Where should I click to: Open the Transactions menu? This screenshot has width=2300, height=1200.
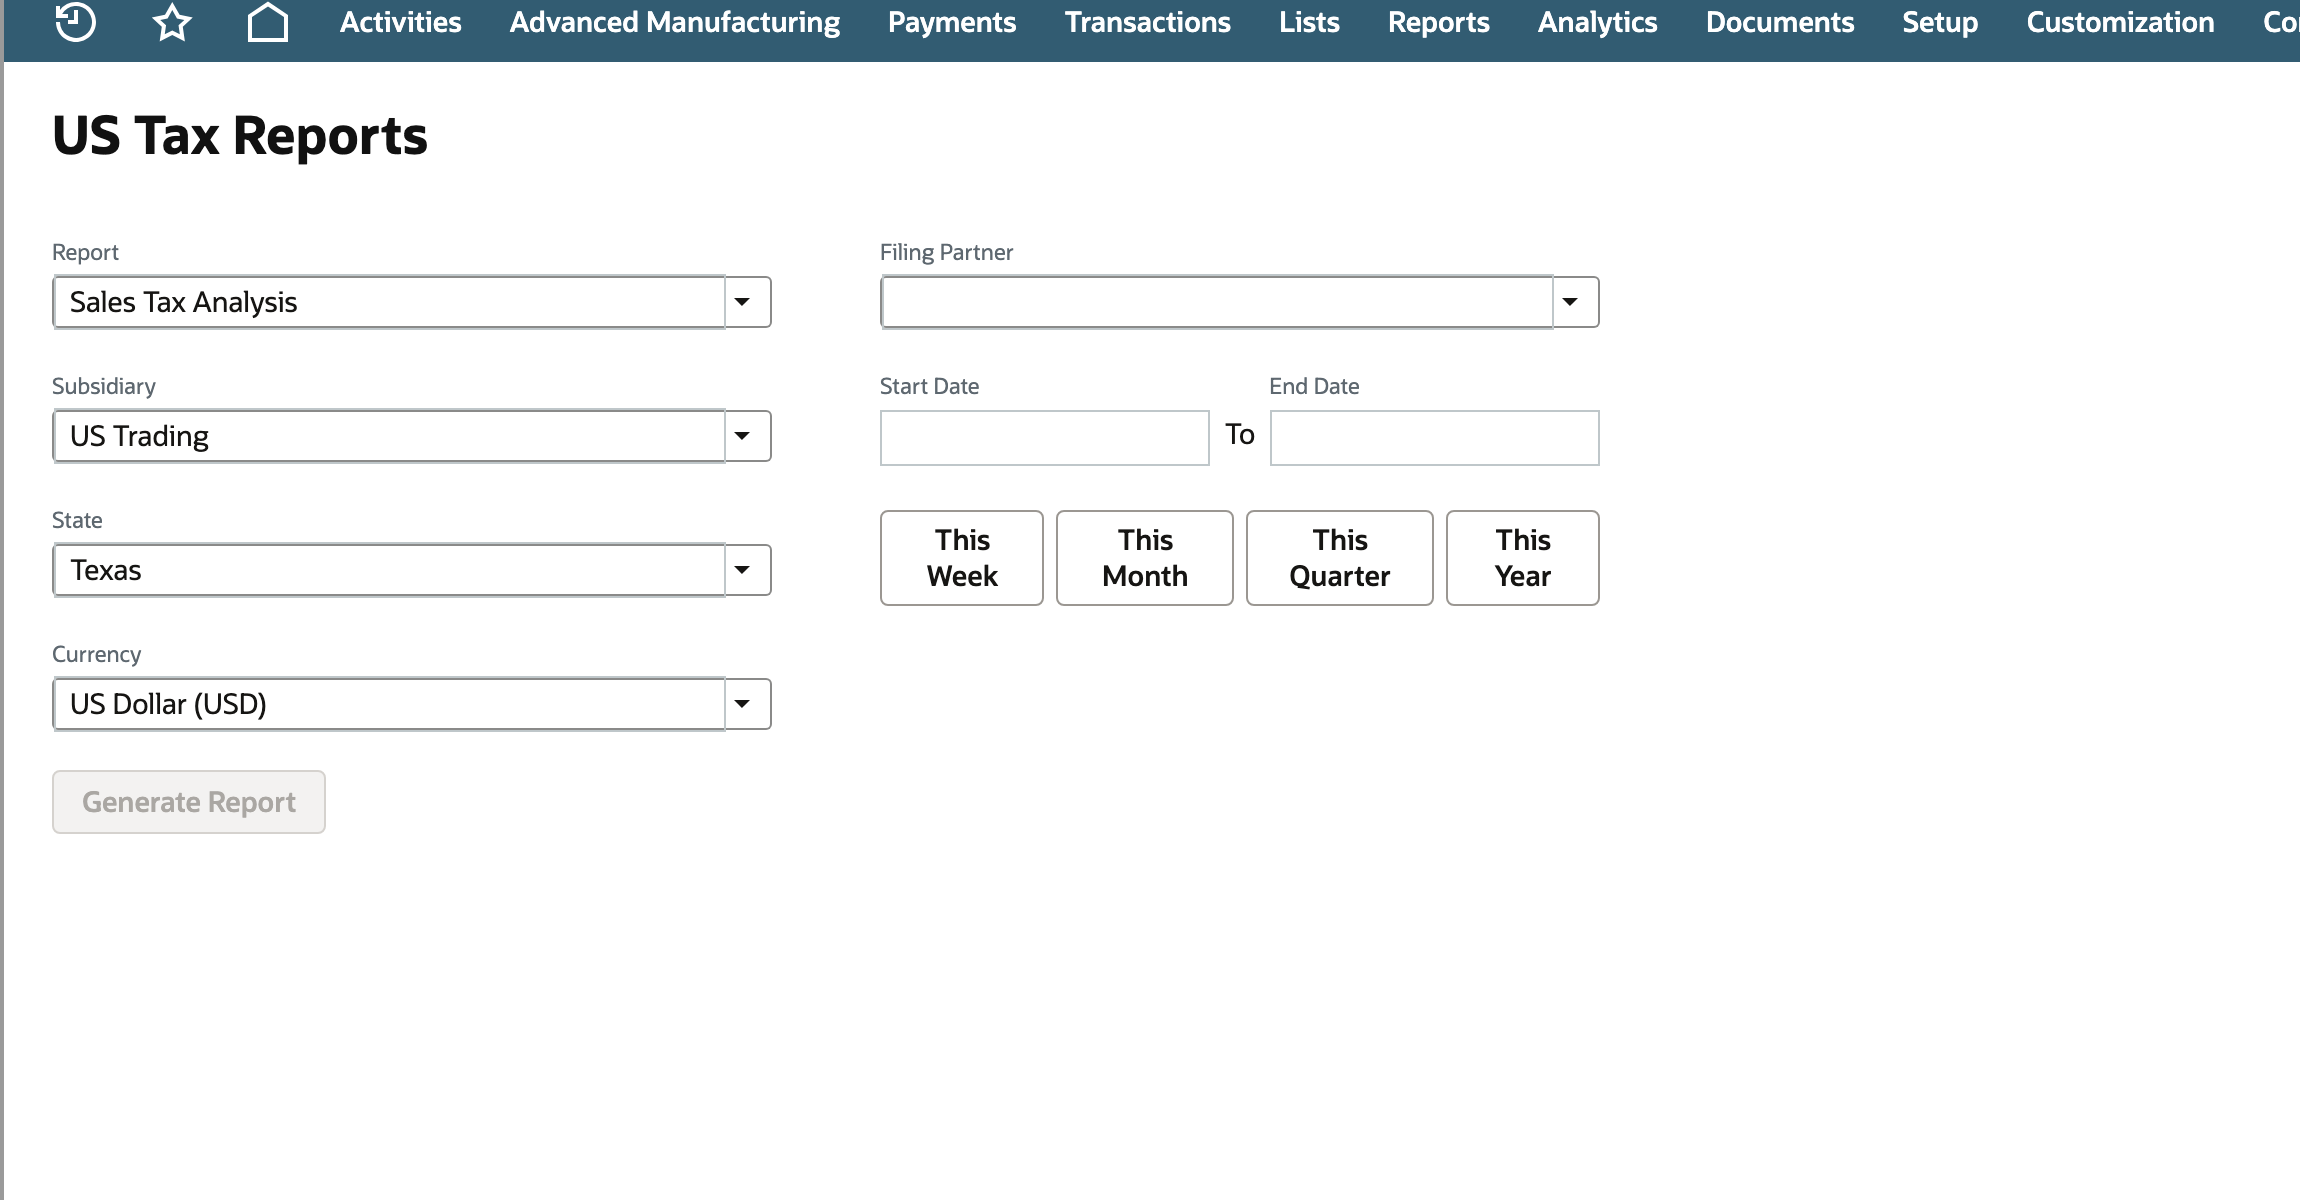pyautogui.click(x=1147, y=22)
